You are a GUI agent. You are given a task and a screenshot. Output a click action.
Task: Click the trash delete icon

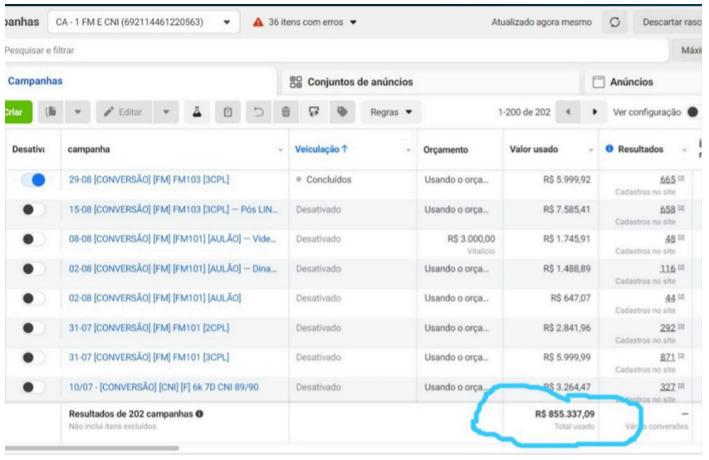(x=286, y=111)
